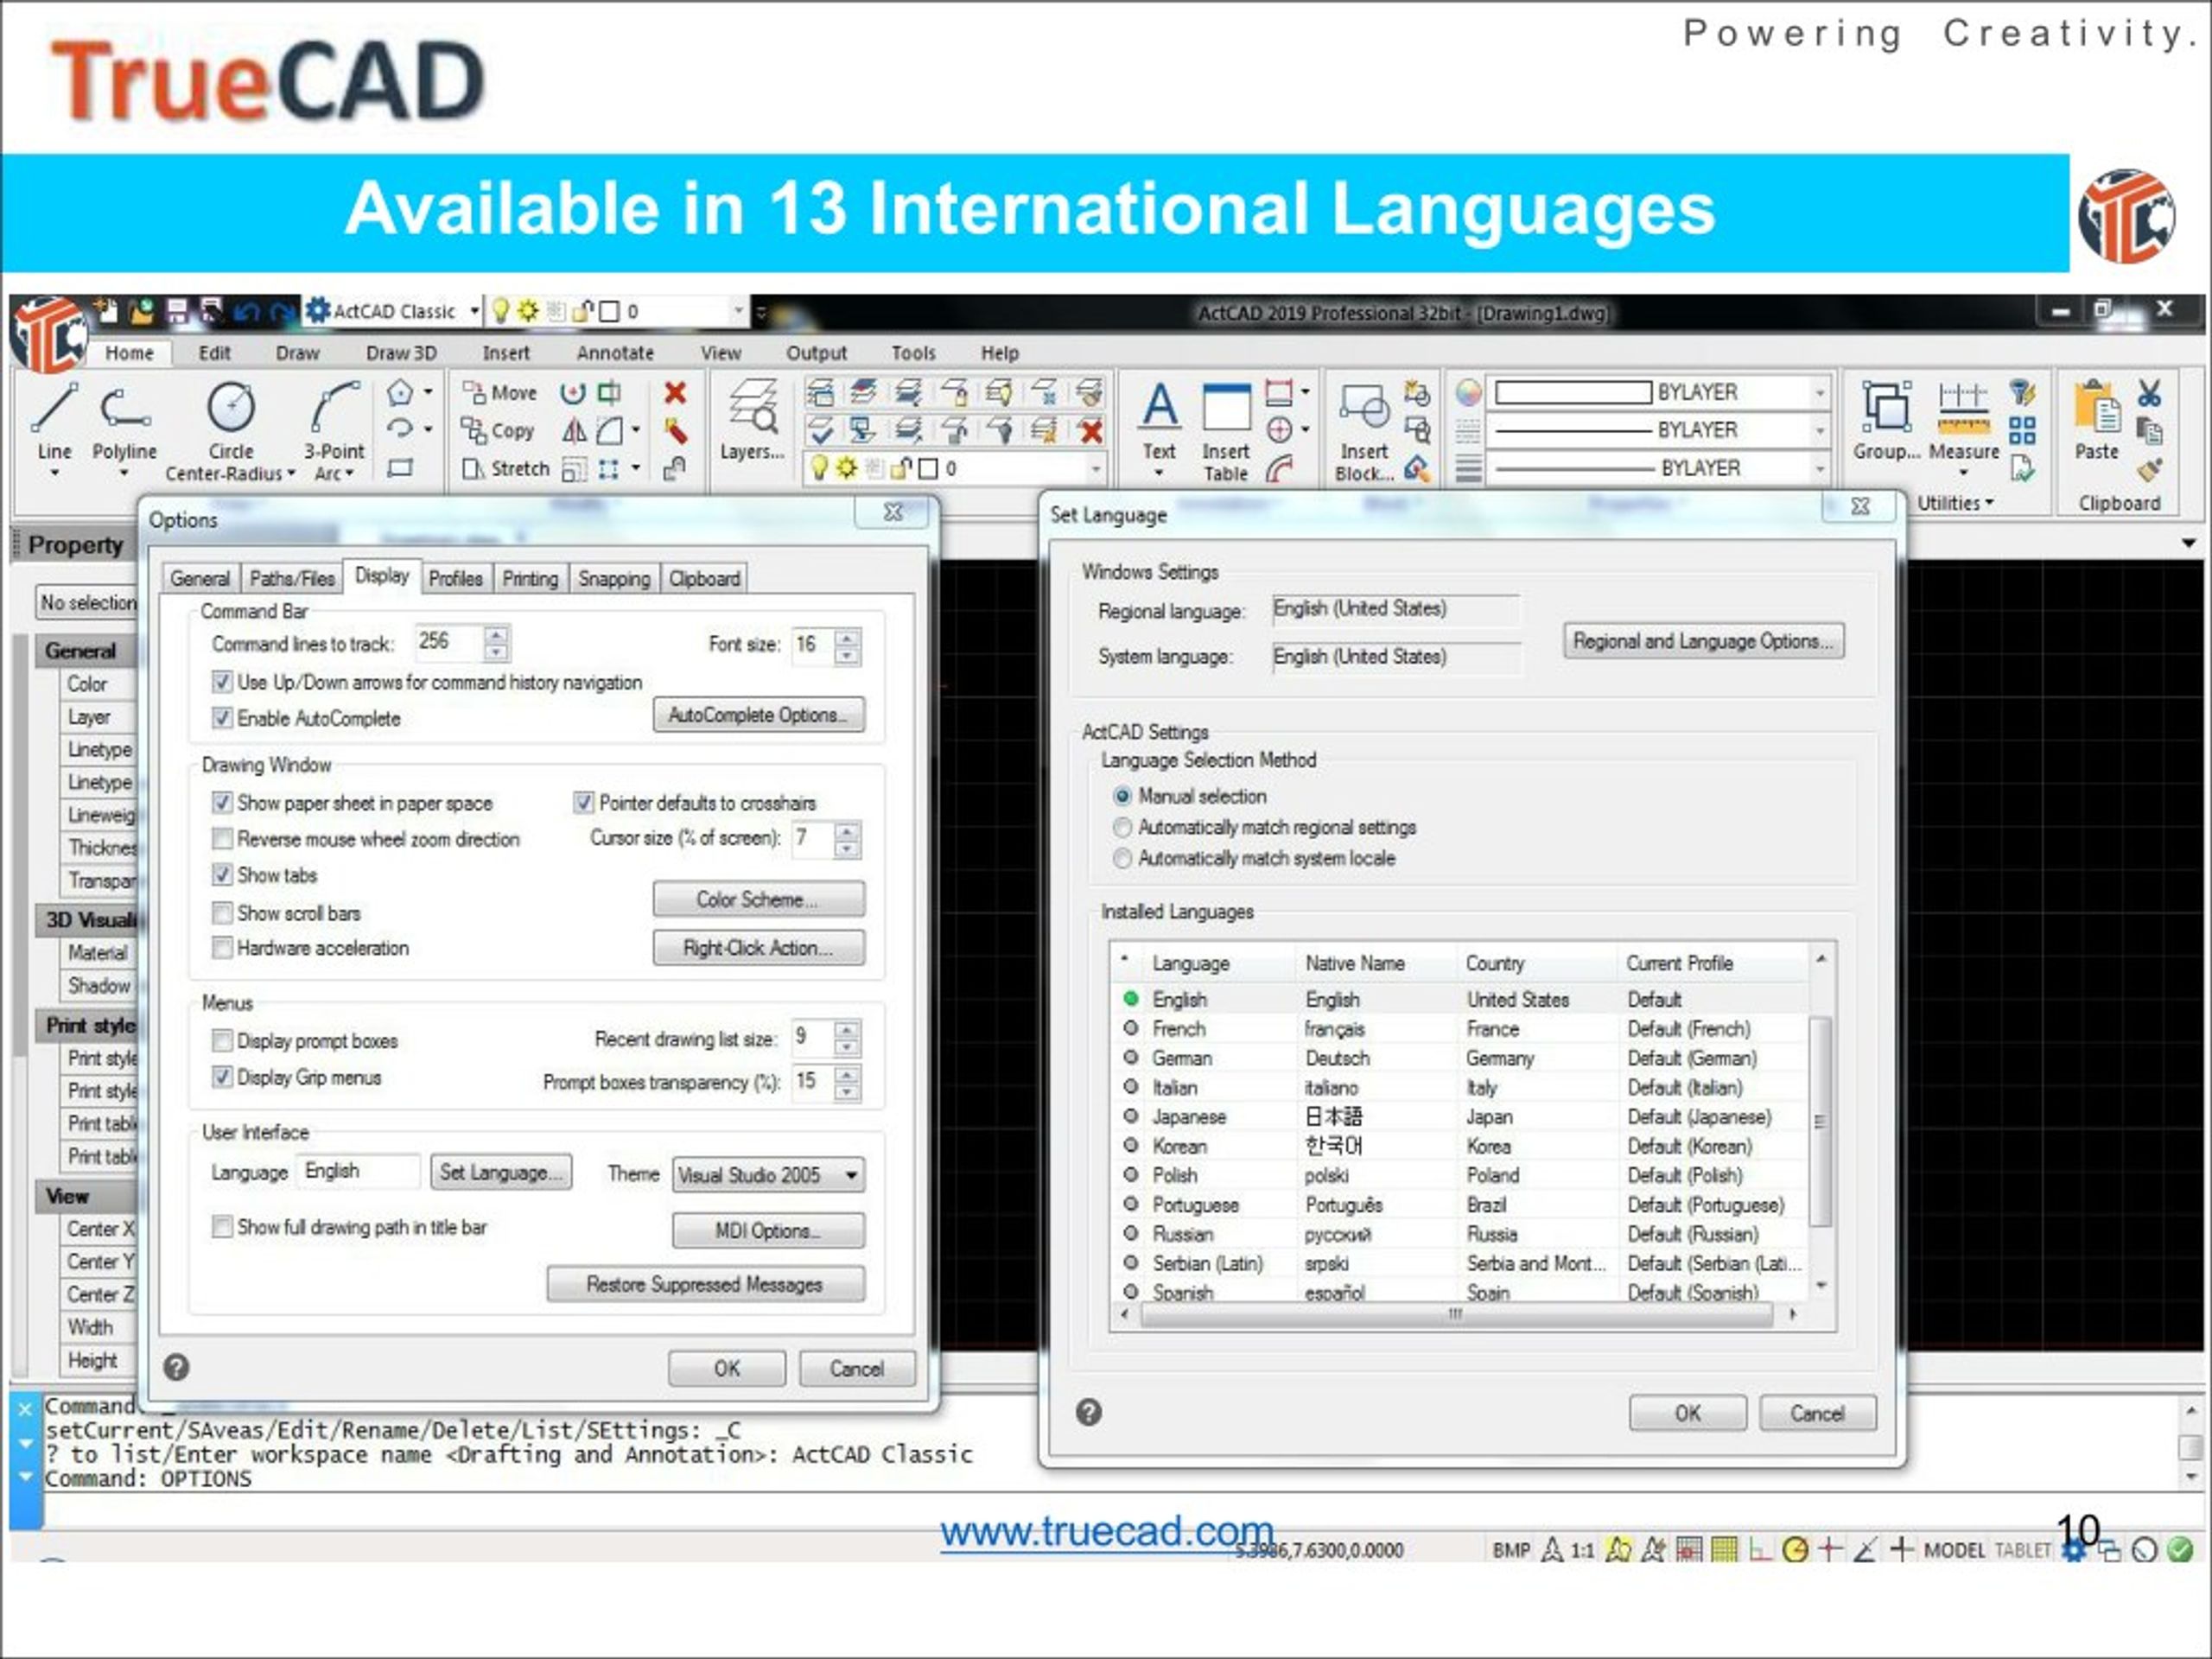Image resolution: width=2212 pixels, height=1659 pixels.
Task: Click the Insert Table icon
Action: pos(1225,430)
